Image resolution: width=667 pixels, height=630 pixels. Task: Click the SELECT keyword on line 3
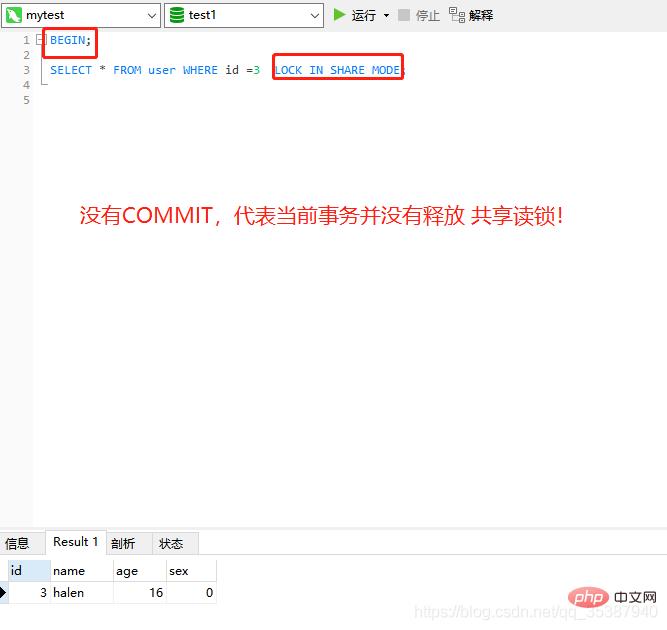71,70
